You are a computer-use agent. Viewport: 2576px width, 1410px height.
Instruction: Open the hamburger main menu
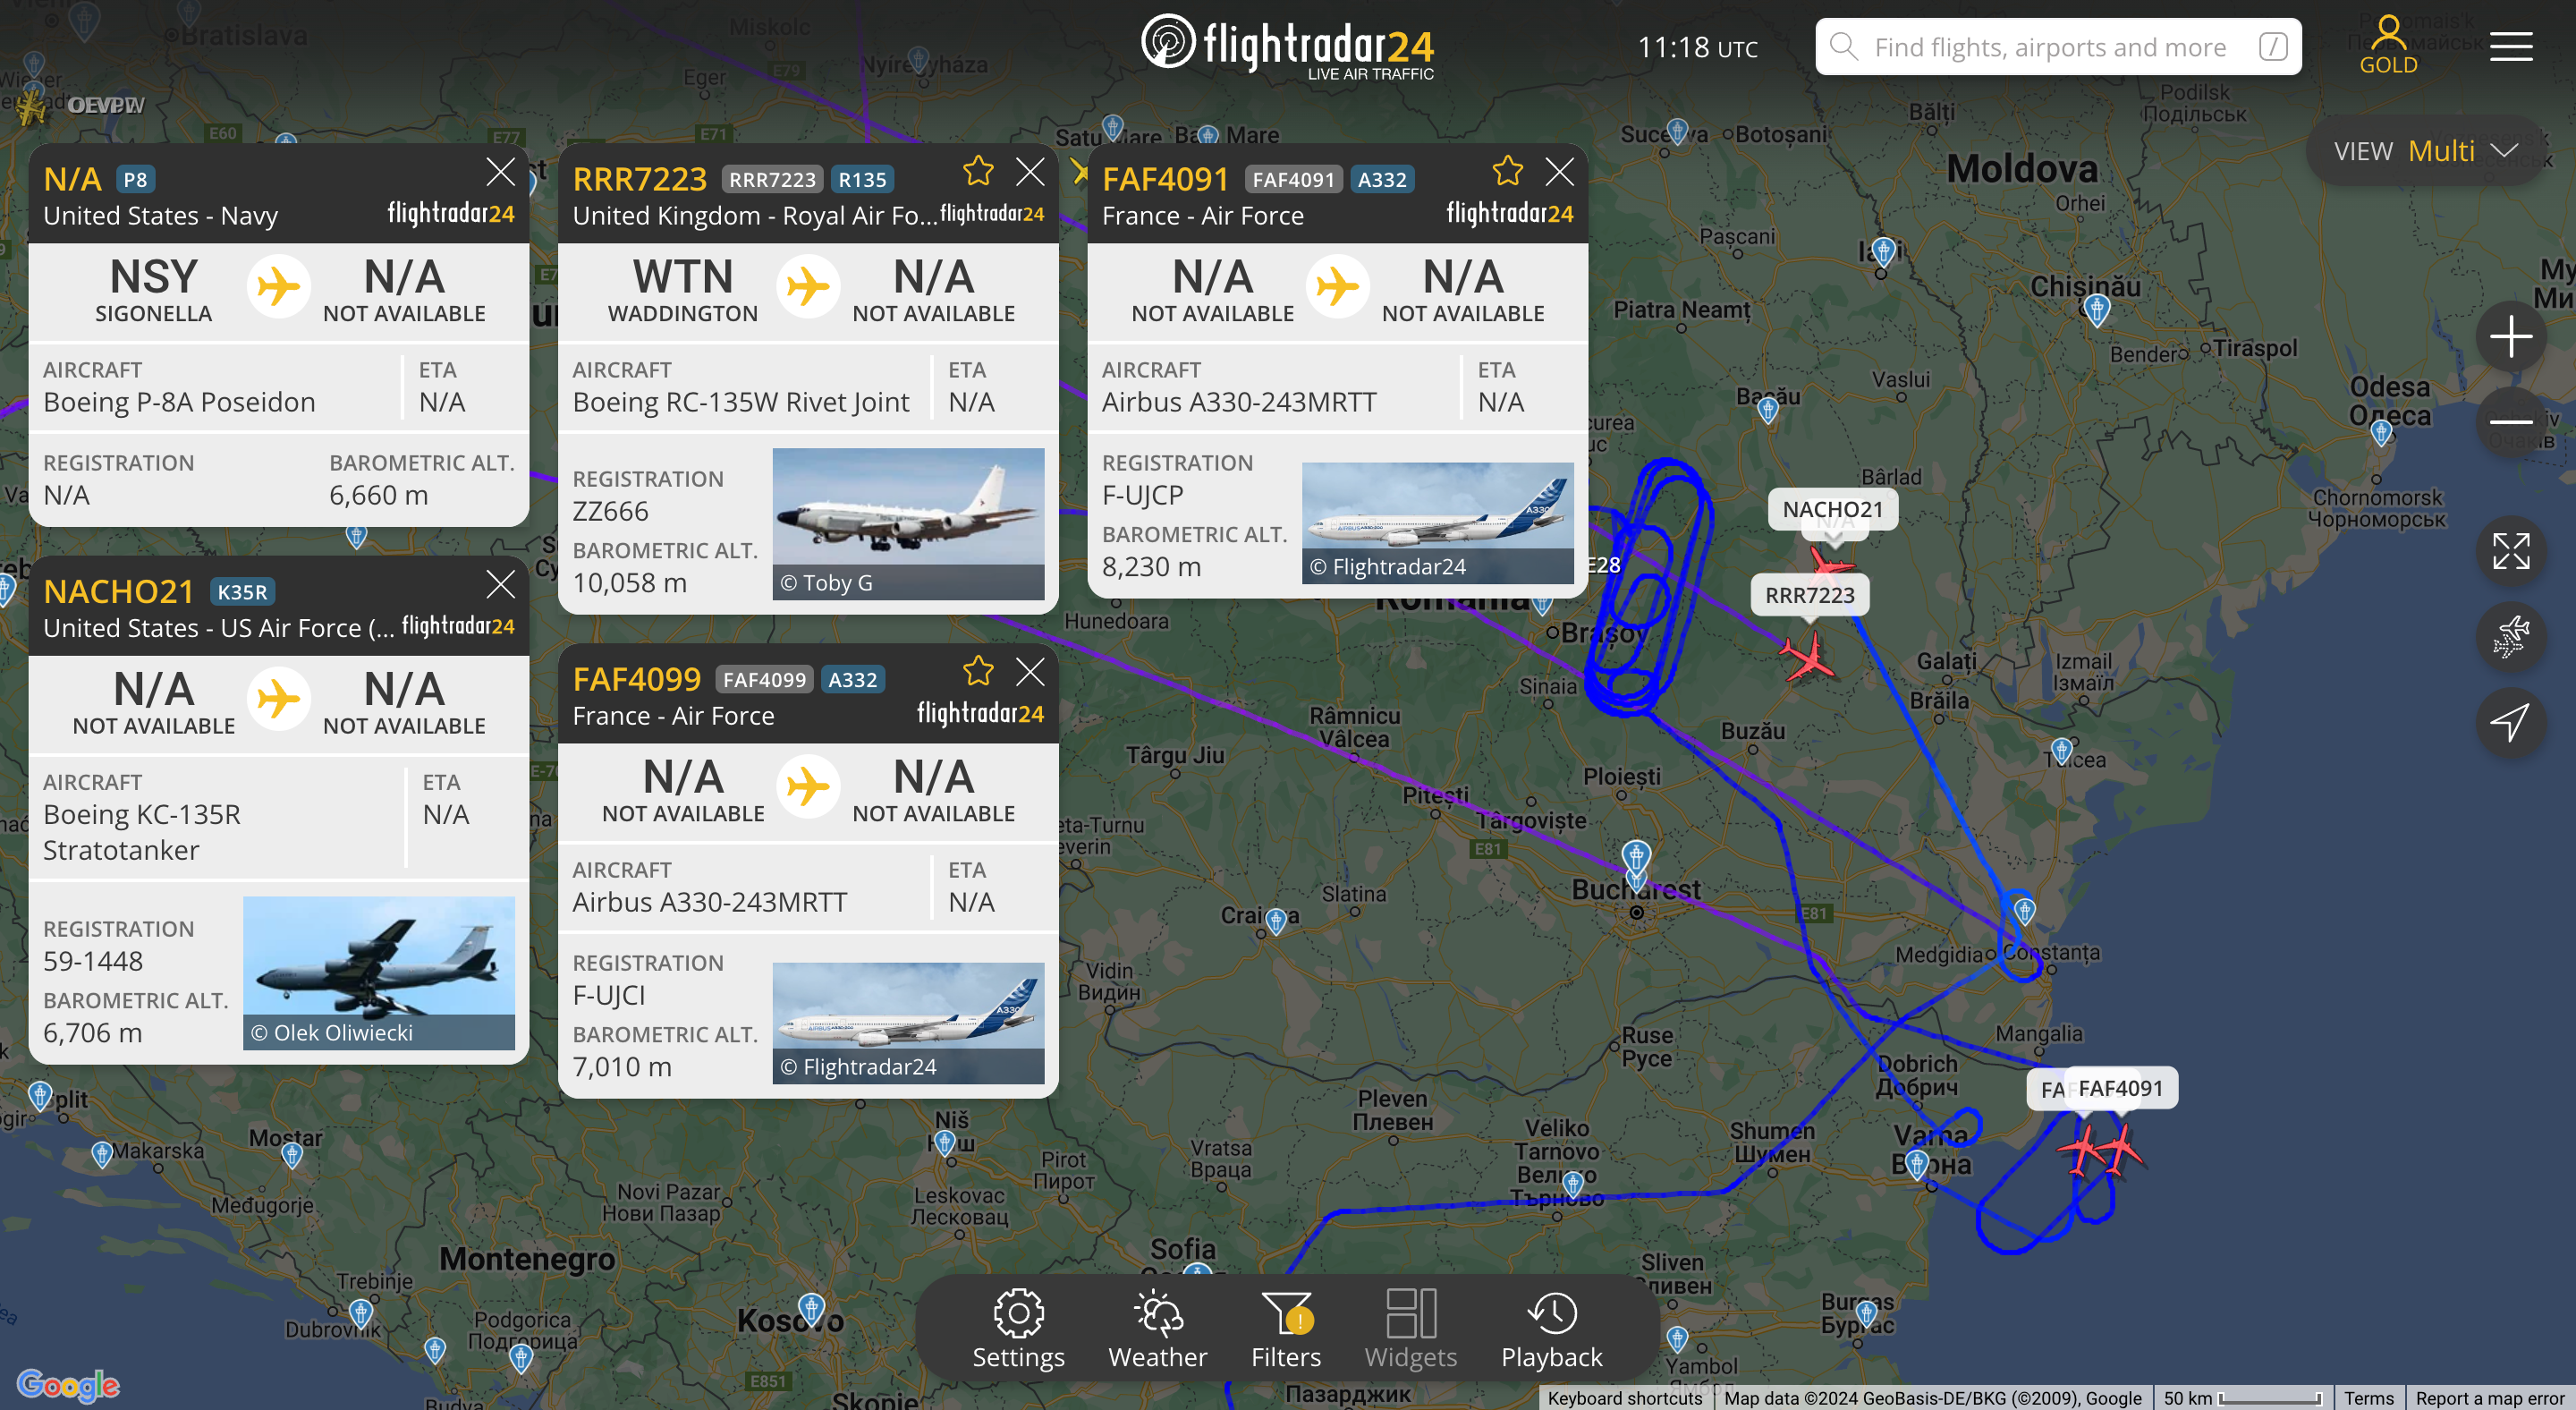[2511, 46]
